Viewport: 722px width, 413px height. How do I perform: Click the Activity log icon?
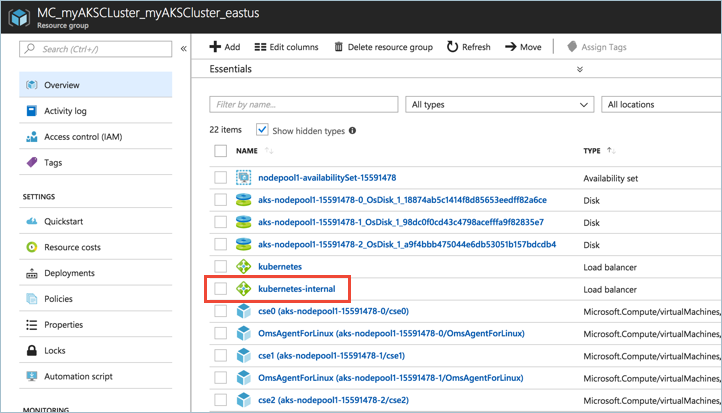tap(32, 111)
